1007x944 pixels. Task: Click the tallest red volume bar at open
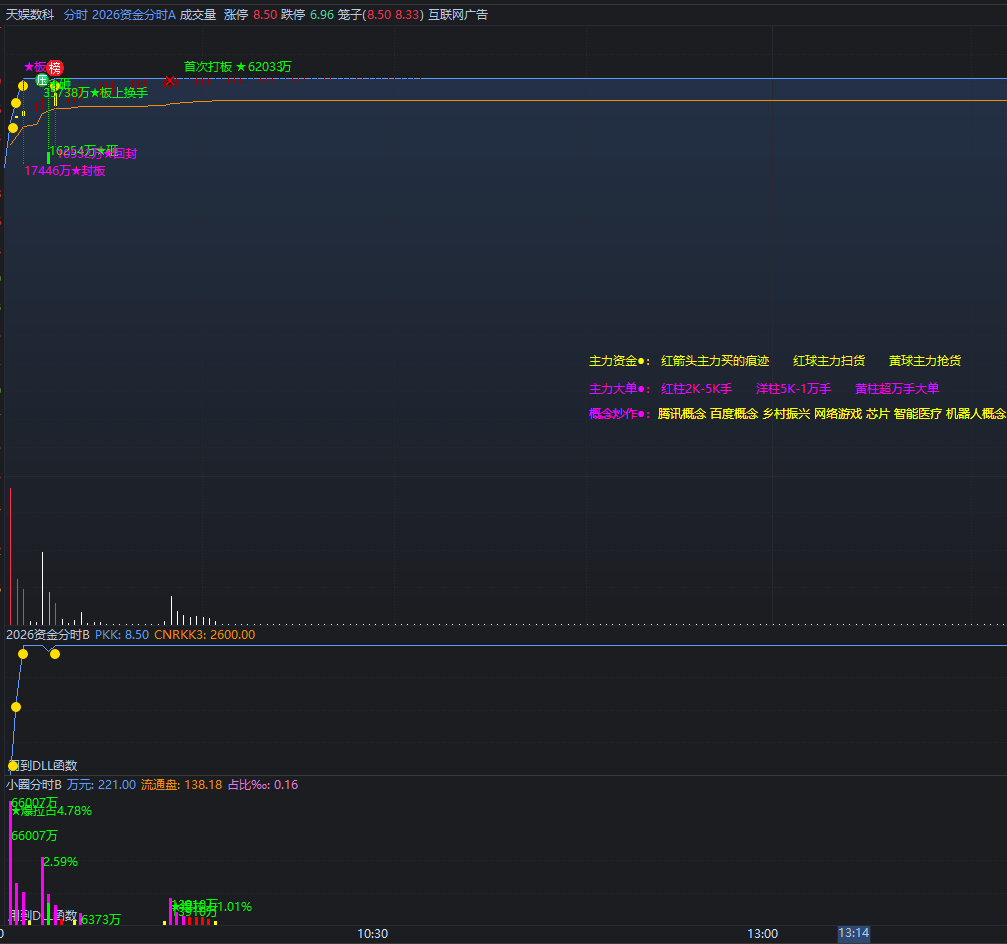point(10,556)
